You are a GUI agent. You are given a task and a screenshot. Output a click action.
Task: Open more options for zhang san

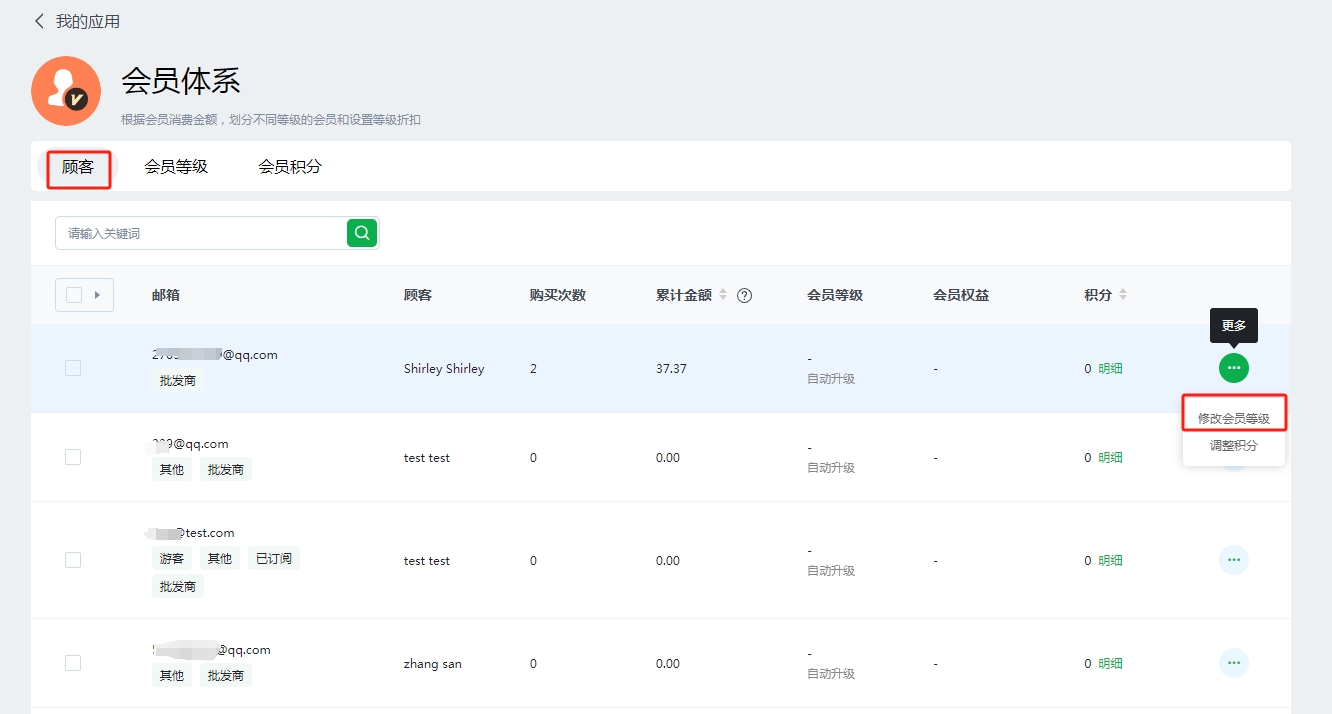[x=1234, y=663]
